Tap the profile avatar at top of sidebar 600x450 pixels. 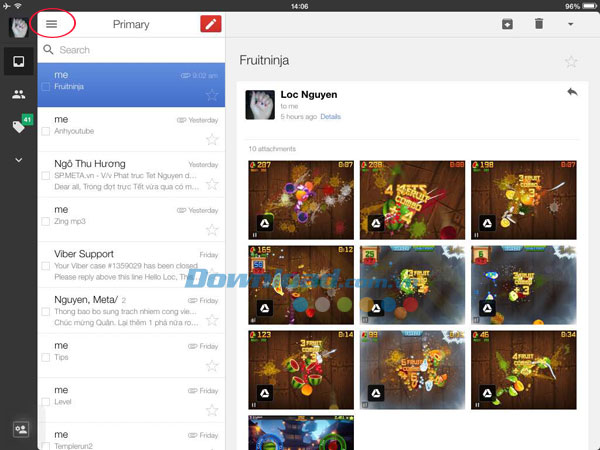point(18,28)
